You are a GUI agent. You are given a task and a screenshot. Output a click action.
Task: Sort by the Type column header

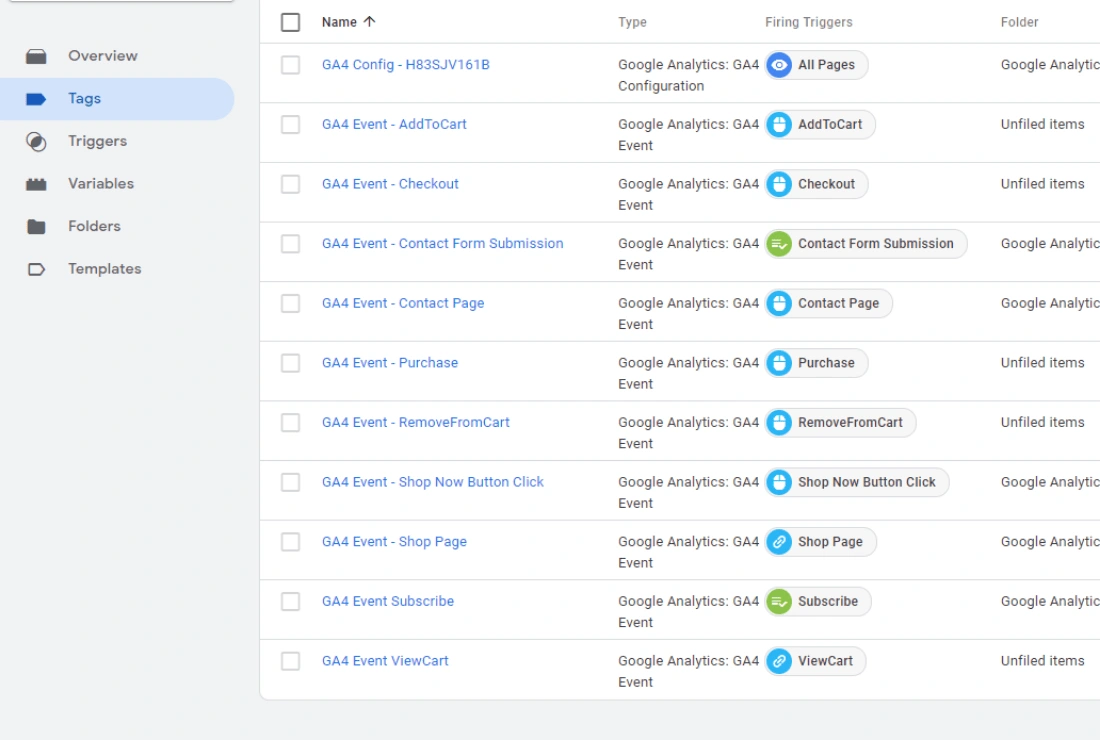632,22
